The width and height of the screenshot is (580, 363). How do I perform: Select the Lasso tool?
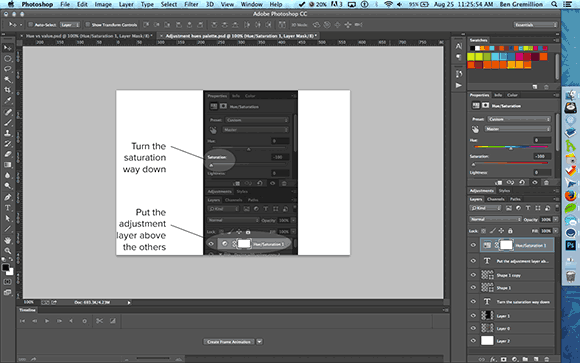click(7, 69)
